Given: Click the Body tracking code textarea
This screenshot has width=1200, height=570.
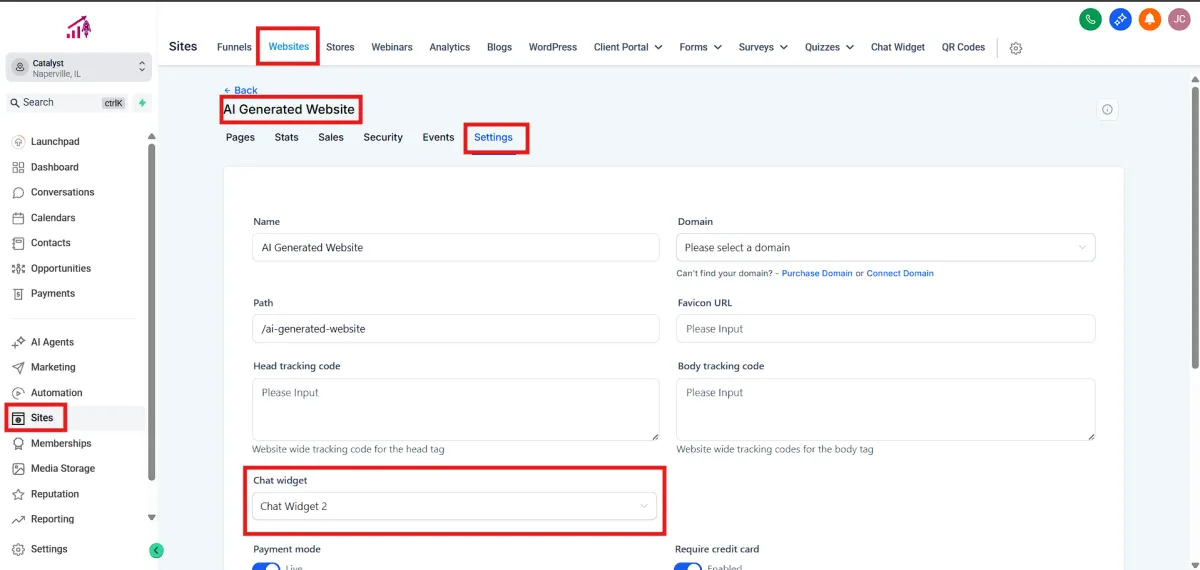Looking at the screenshot, I should click(x=886, y=409).
